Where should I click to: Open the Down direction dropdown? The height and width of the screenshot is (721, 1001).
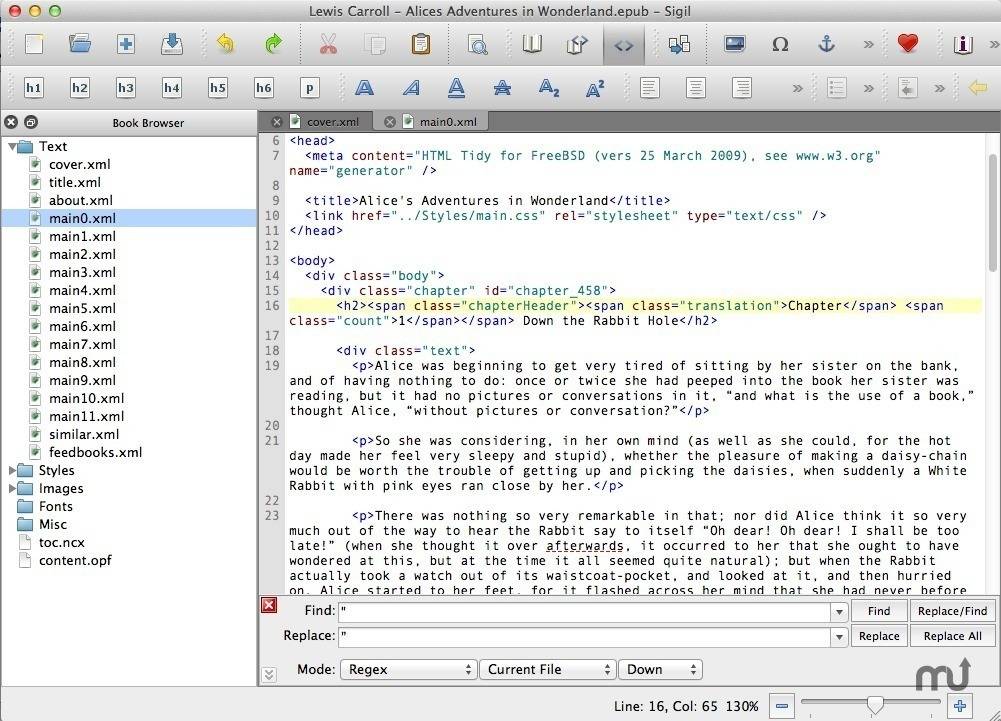coord(660,669)
